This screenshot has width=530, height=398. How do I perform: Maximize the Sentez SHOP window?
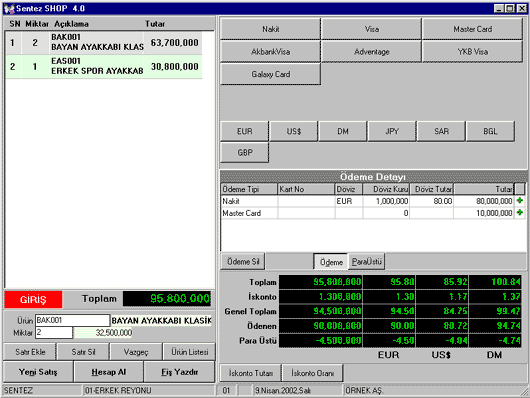pos(510,8)
